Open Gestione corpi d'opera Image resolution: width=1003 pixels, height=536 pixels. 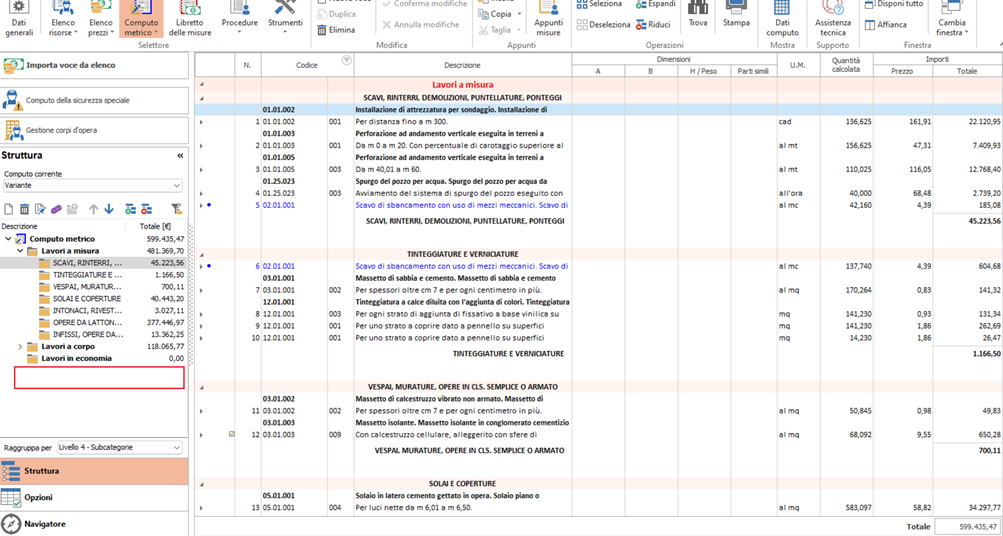(95, 130)
